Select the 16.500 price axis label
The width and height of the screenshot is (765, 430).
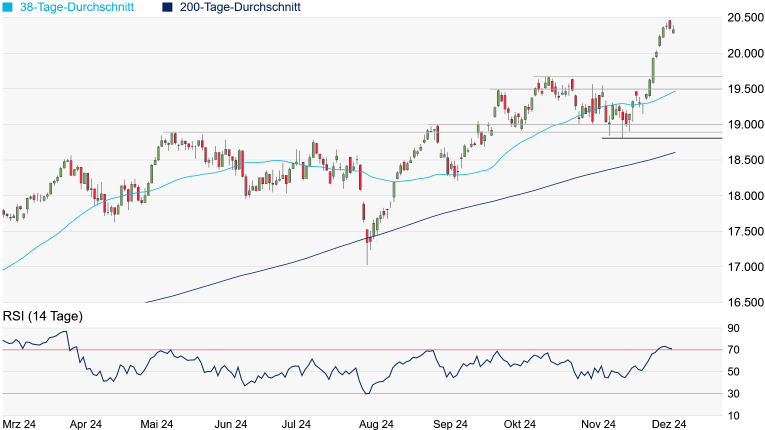pyautogui.click(x=744, y=303)
